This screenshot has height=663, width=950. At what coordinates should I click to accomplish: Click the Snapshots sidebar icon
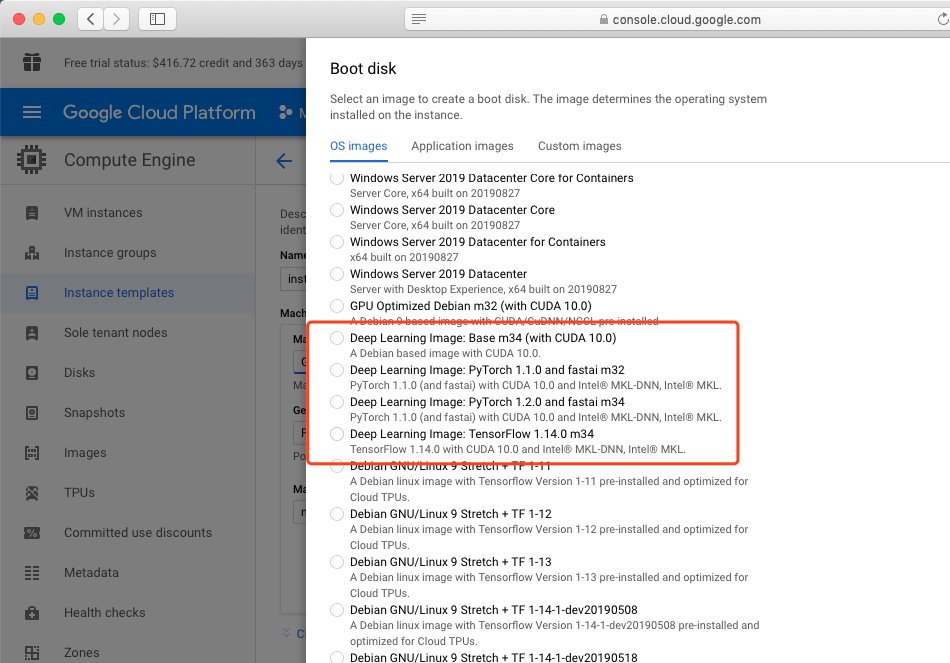32,413
